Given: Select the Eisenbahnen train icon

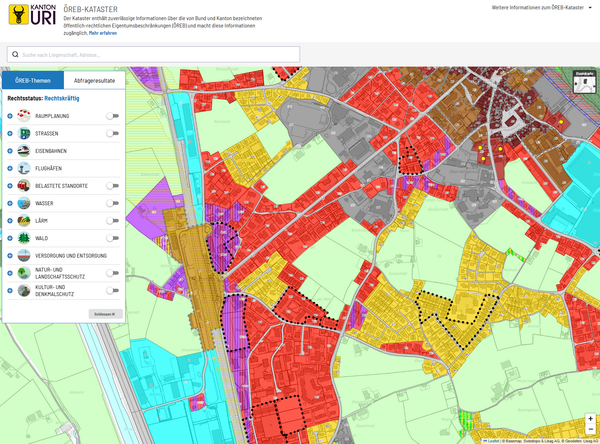Looking at the screenshot, I should click(x=24, y=151).
